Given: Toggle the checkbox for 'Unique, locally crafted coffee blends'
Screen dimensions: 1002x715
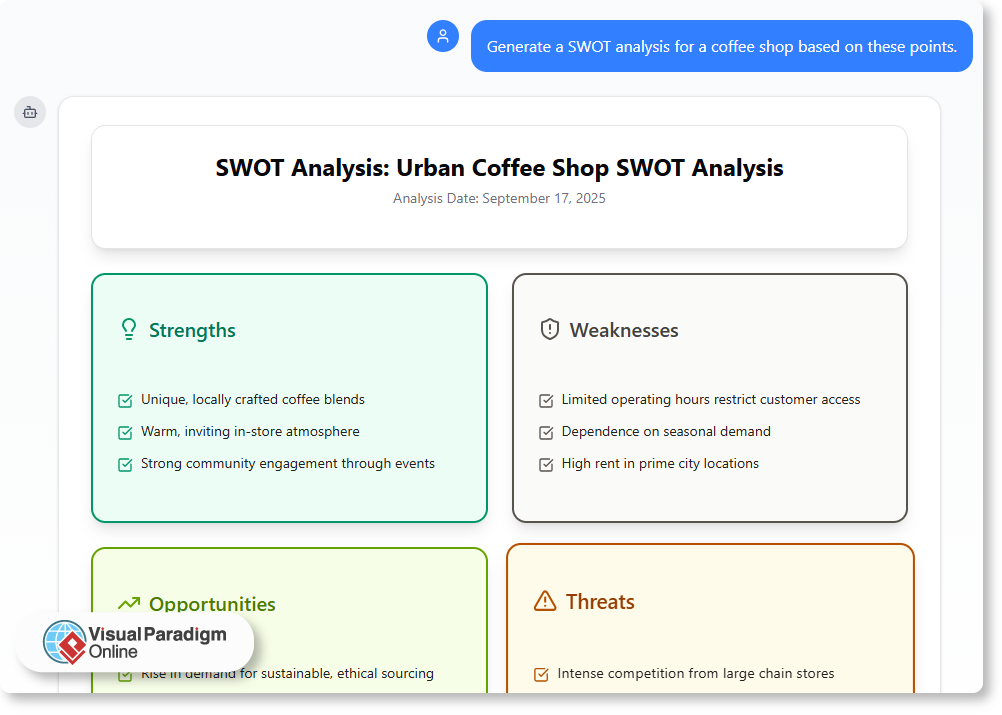Looking at the screenshot, I should point(125,400).
